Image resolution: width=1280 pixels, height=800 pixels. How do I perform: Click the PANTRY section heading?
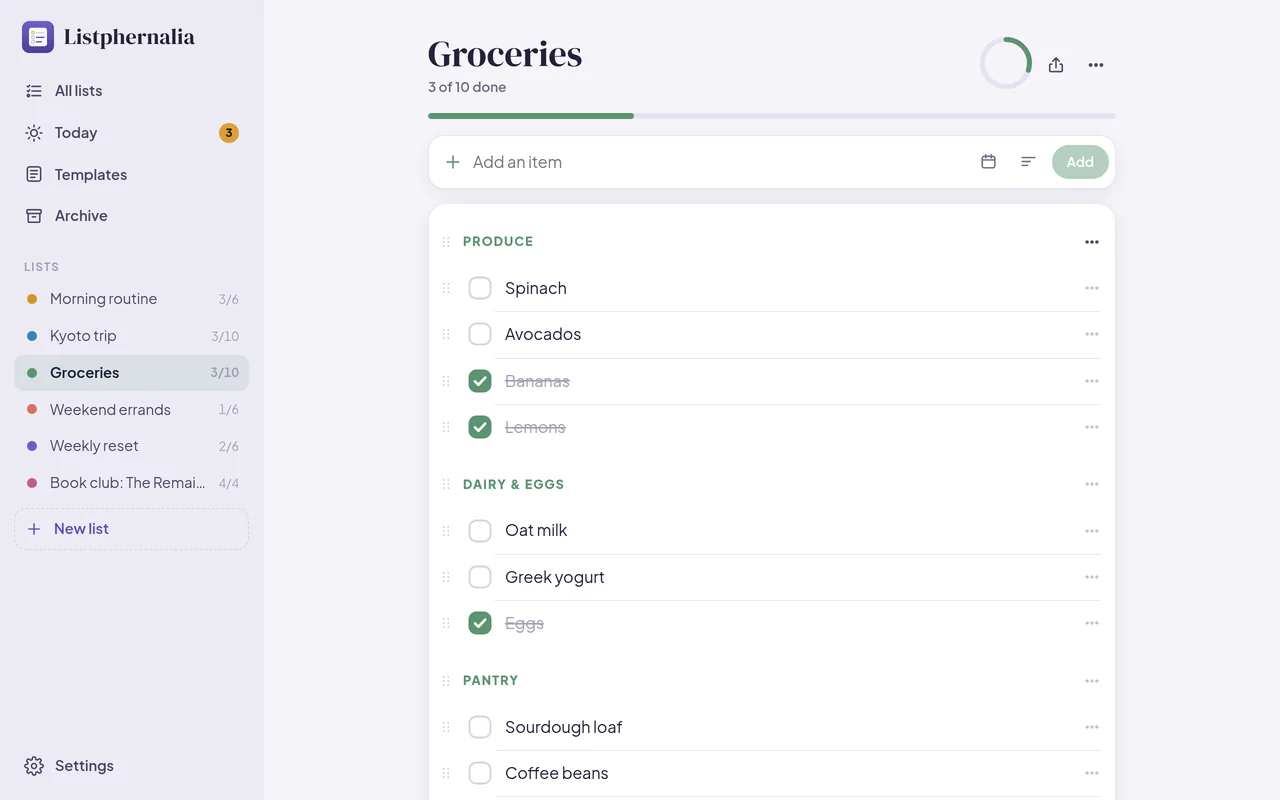(491, 681)
